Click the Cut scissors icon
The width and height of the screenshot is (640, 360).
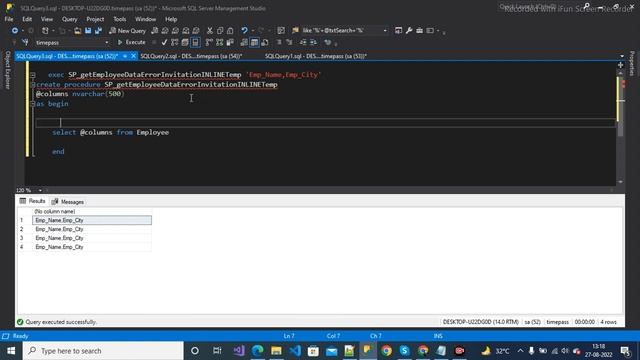tap(209, 31)
